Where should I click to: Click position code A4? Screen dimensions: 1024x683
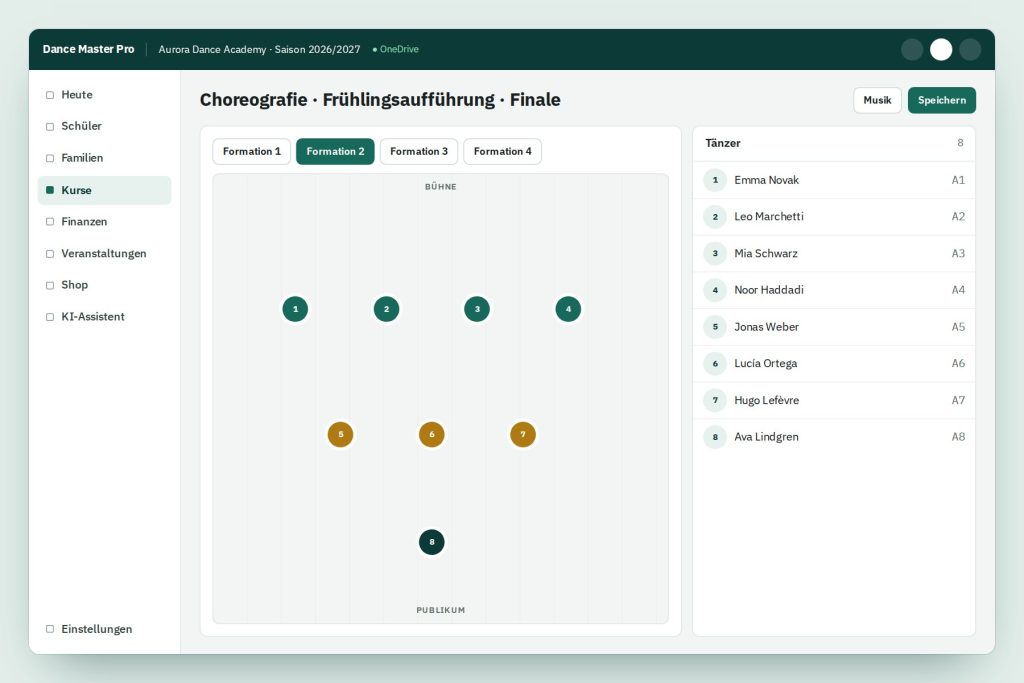point(958,290)
